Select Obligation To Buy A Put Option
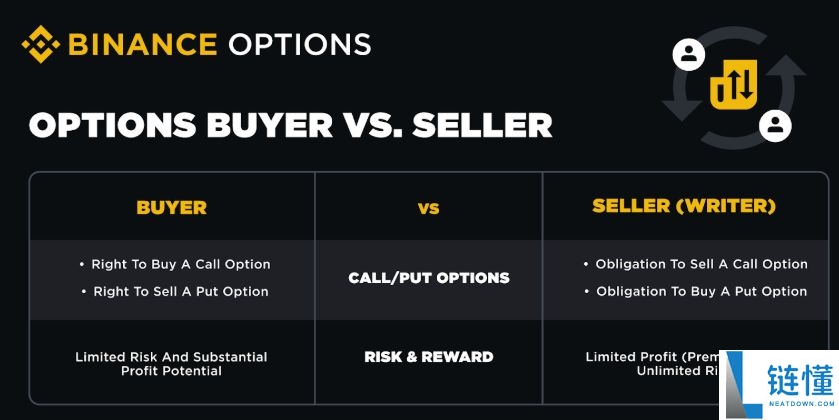The image size is (839, 420). pyautogui.click(x=701, y=292)
